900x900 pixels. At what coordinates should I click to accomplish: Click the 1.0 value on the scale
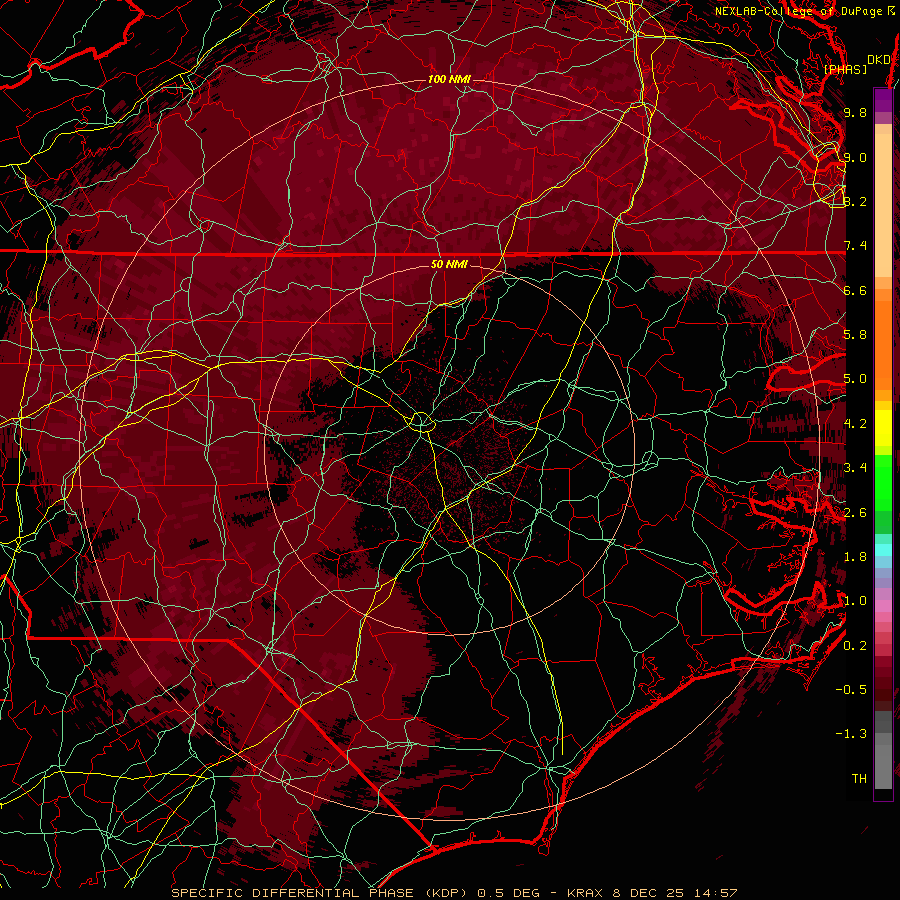[855, 601]
